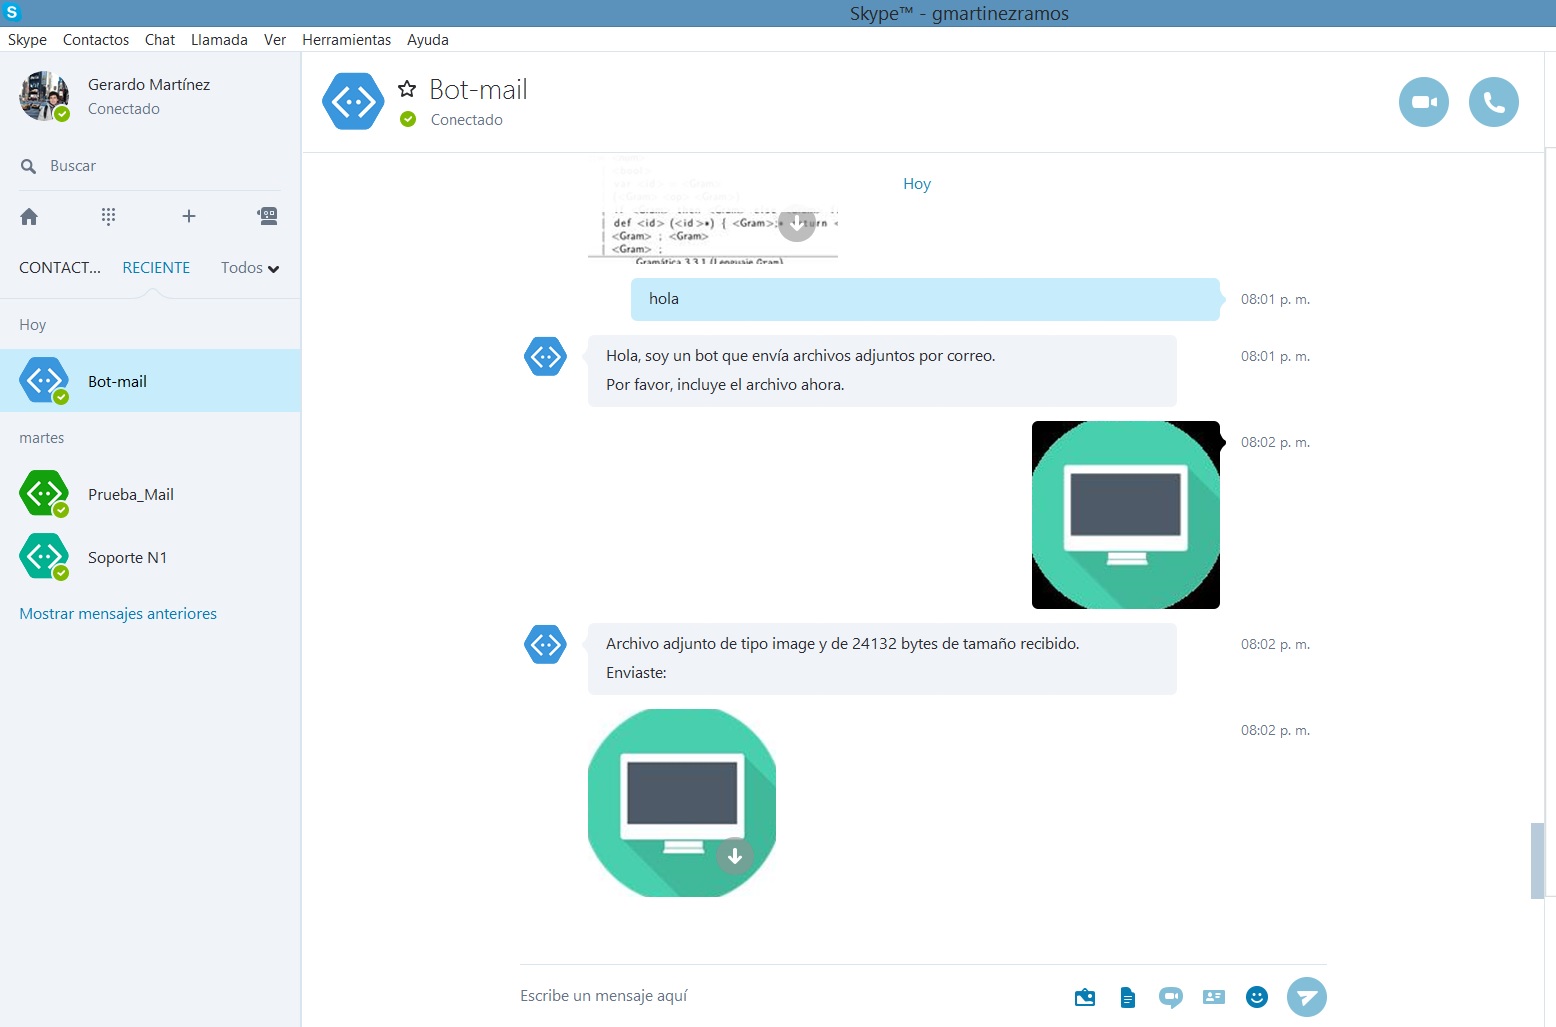Image resolution: width=1556 pixels, height=1027 pixels.
Task: Download the green monitor image
Action: pyautogui.click(x=736, y=857)
